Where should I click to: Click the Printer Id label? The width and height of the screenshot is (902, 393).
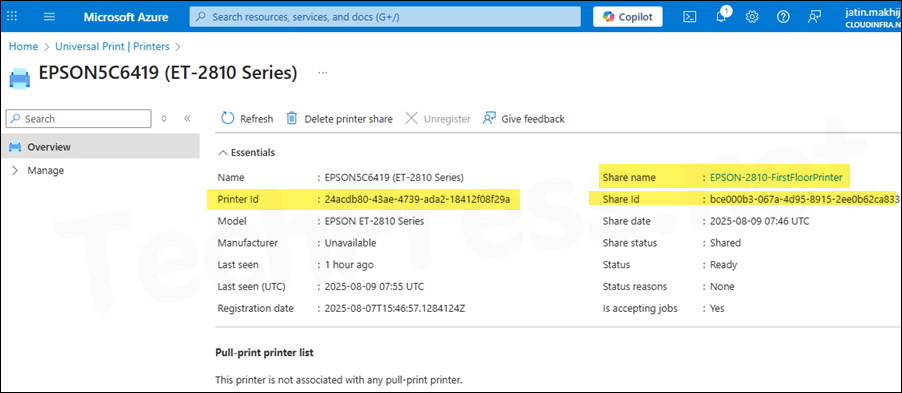coord(238,200)
